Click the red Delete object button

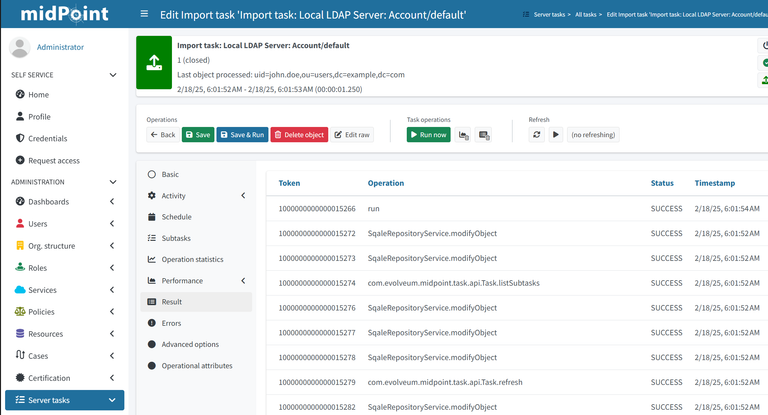tap(299, 135)
